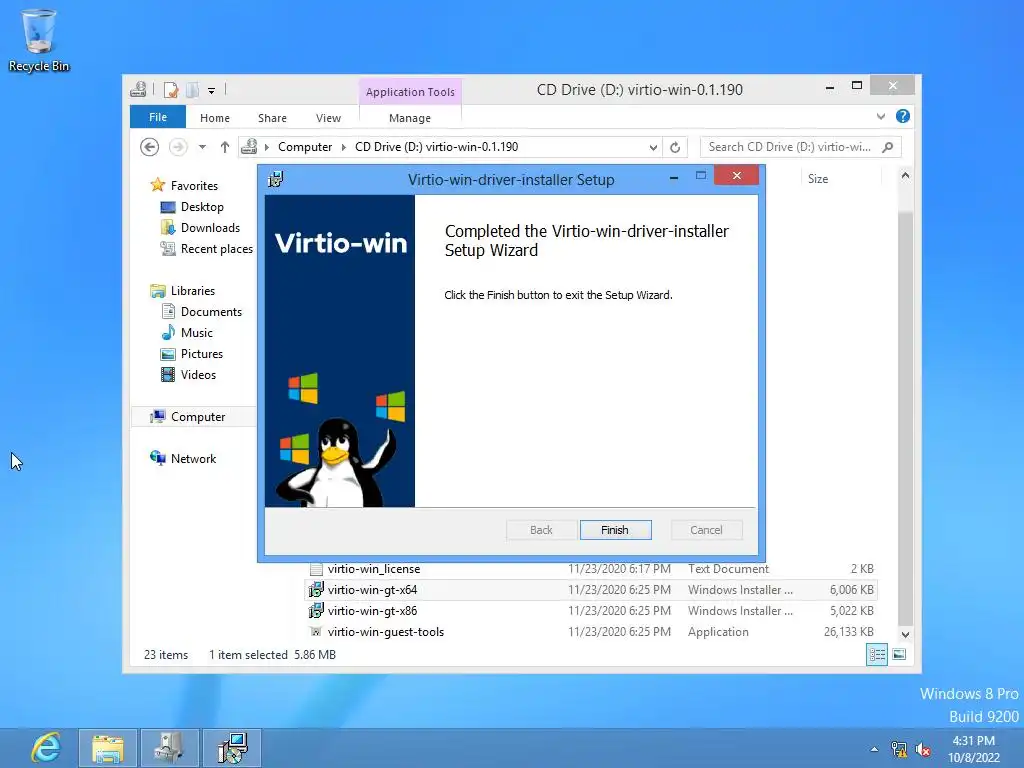The height and width of the screenshot is (768, 1024).
Task: Expand the address bar history dropdown
Action: coord(652,148)
